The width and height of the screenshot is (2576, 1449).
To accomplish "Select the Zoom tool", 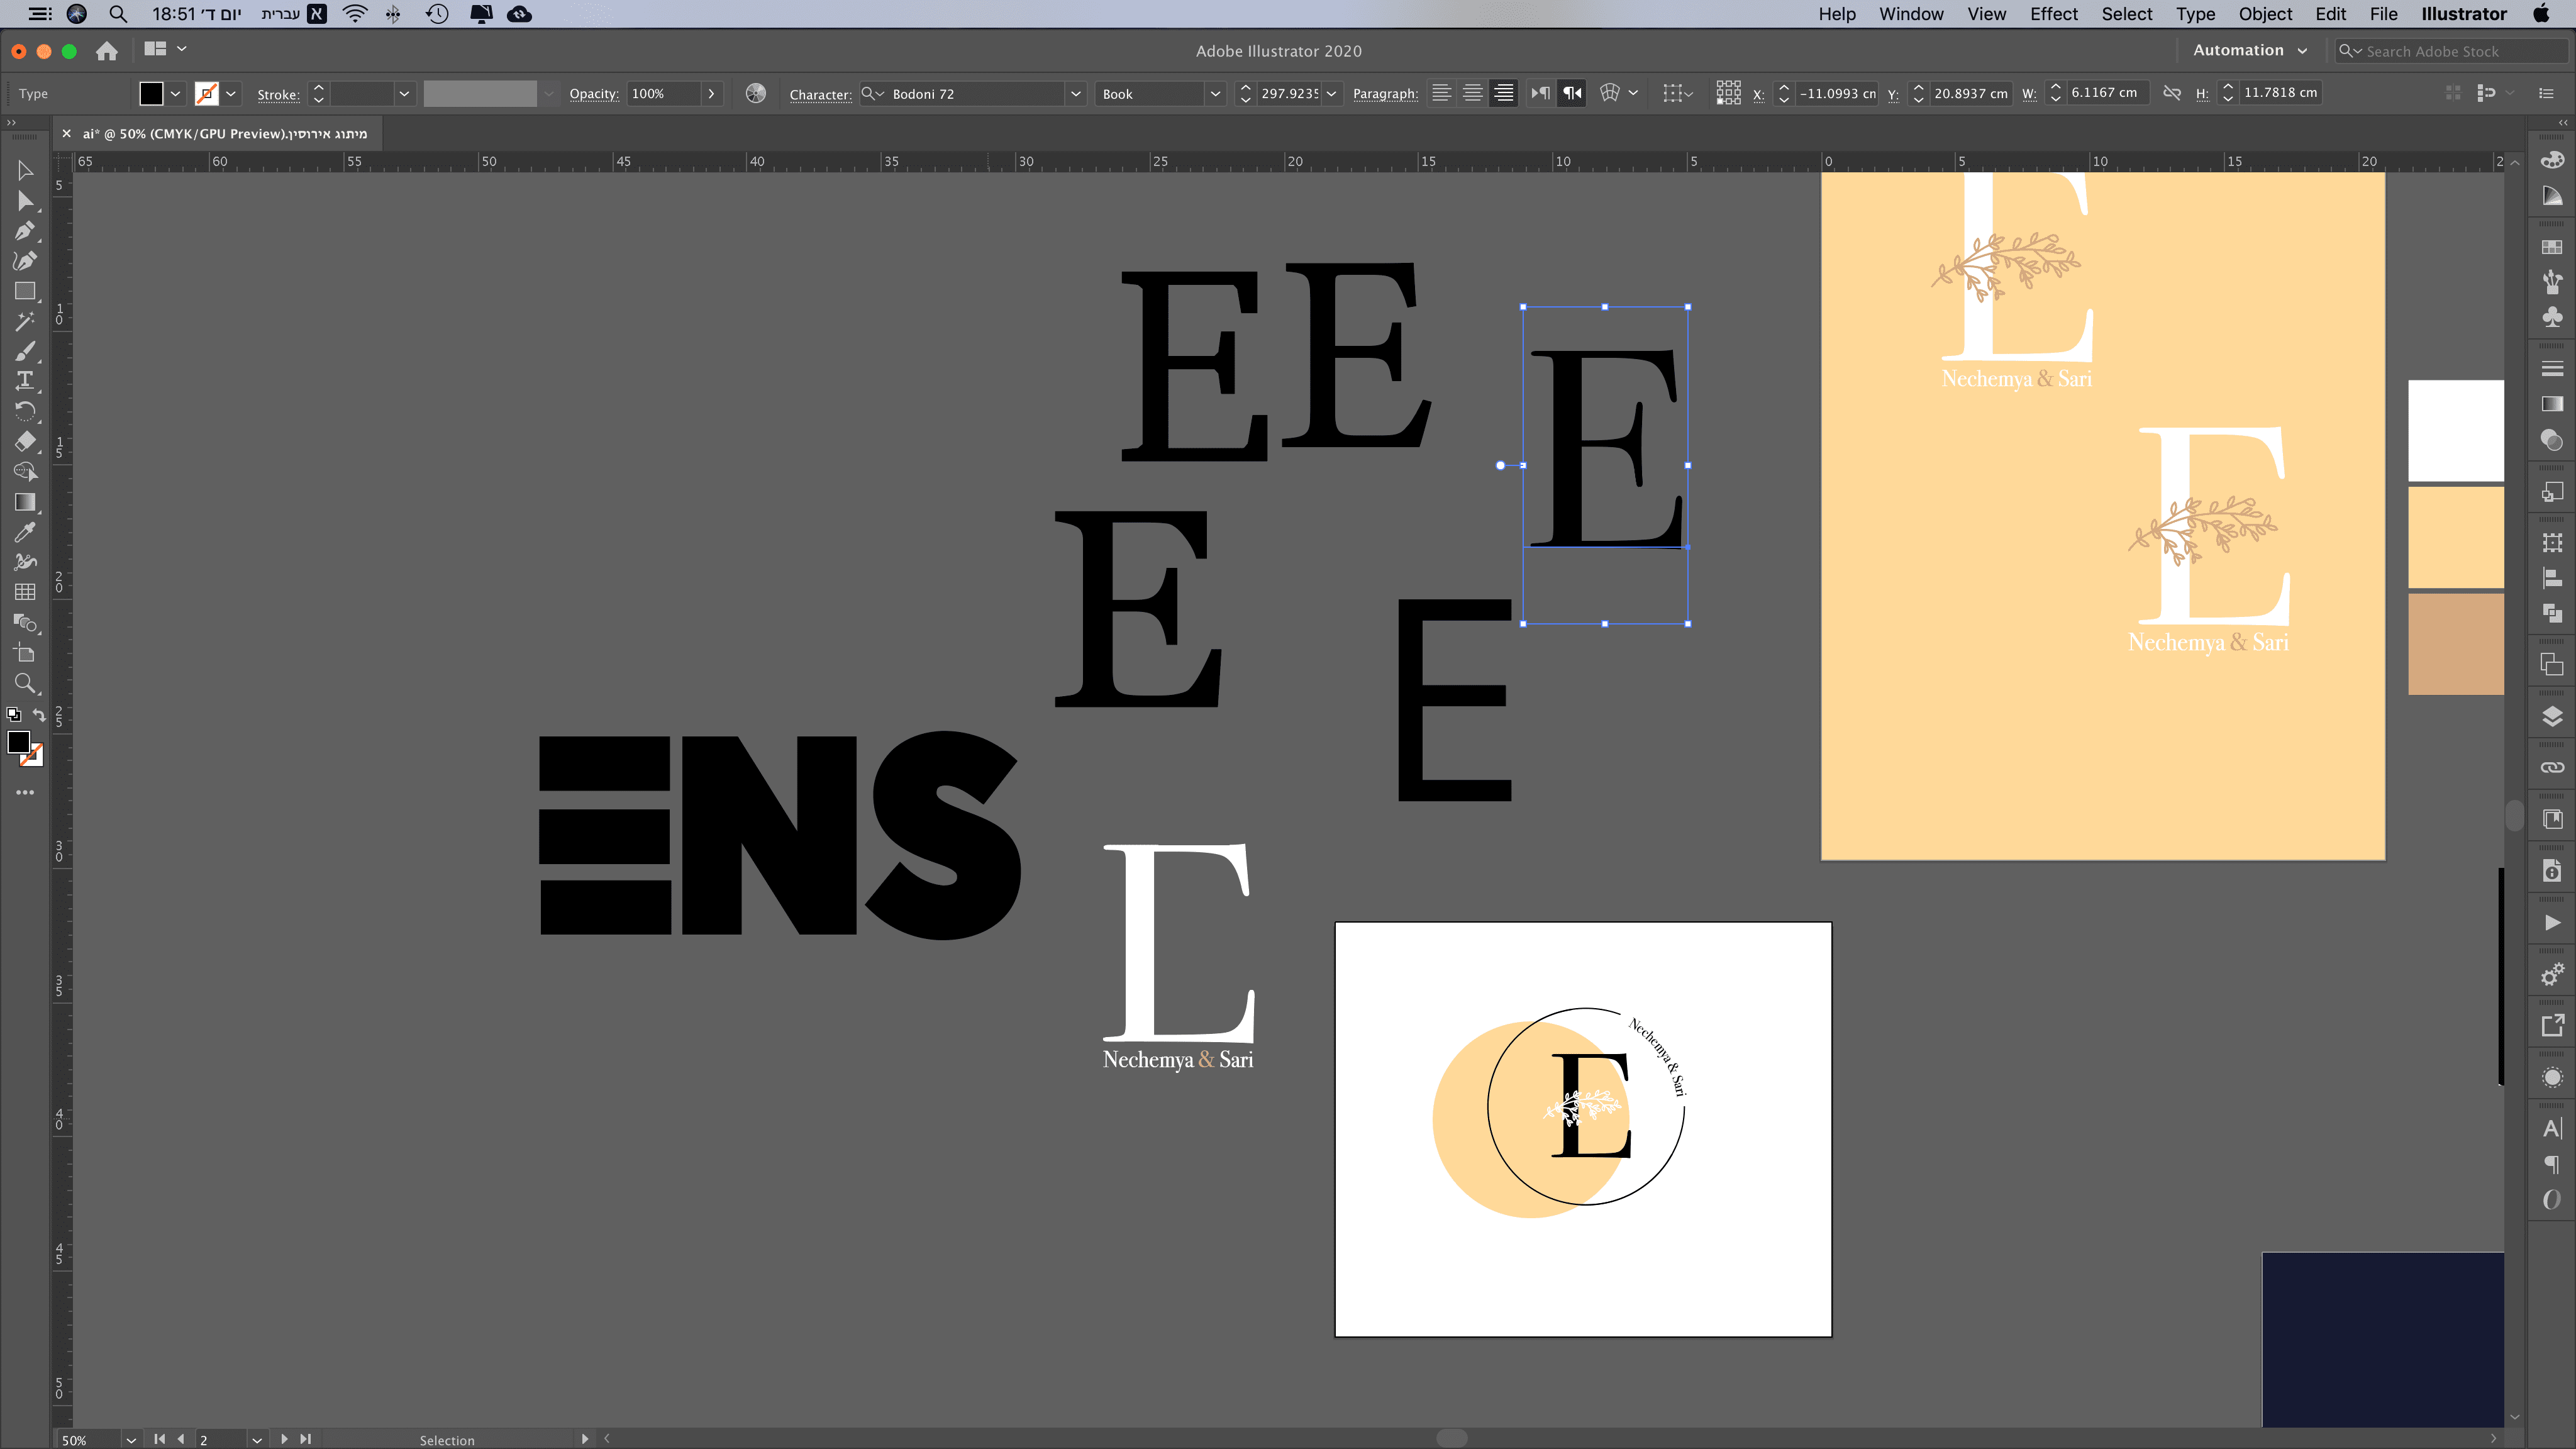I will (x=25, y=684).
